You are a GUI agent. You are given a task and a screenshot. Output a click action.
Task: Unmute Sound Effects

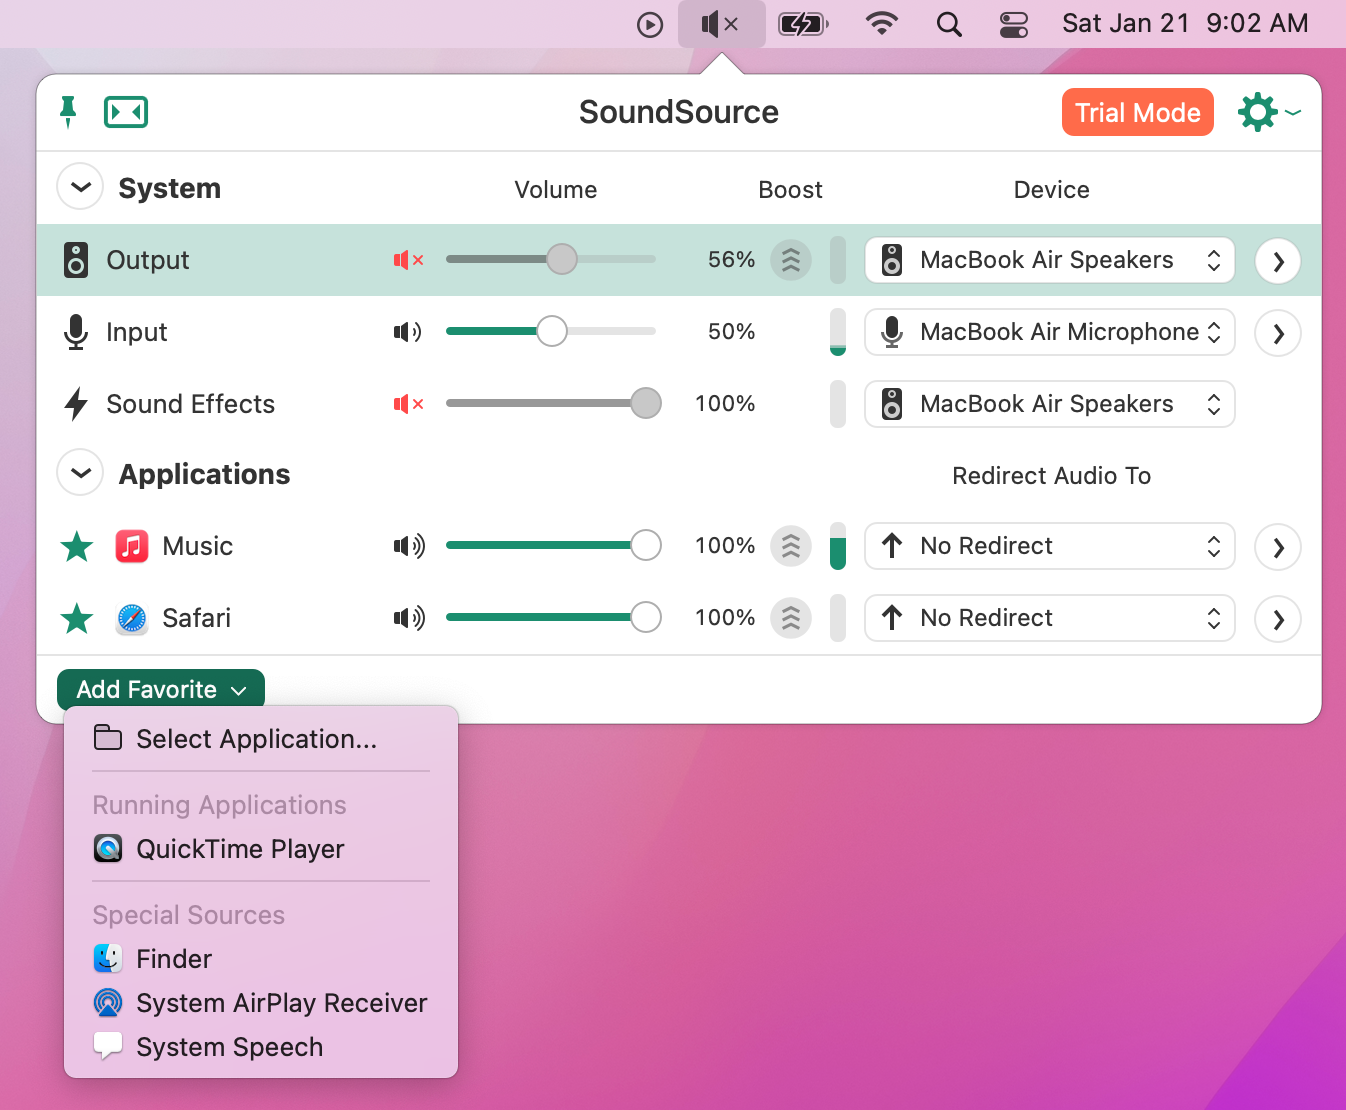(408, 404)
